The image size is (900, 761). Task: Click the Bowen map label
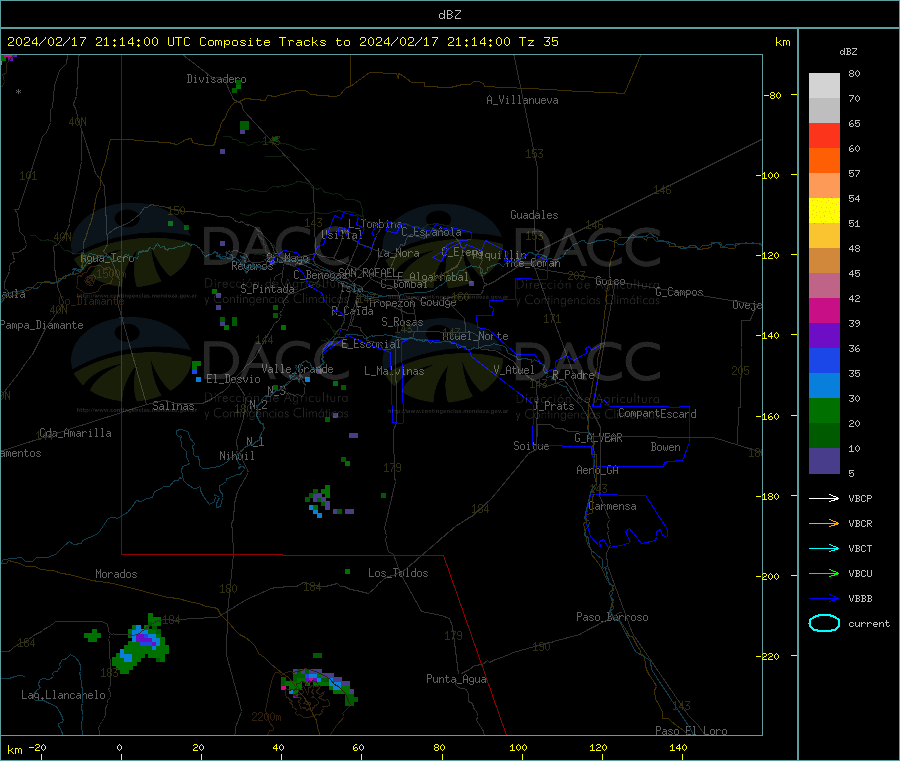click(x=666, y=447)
